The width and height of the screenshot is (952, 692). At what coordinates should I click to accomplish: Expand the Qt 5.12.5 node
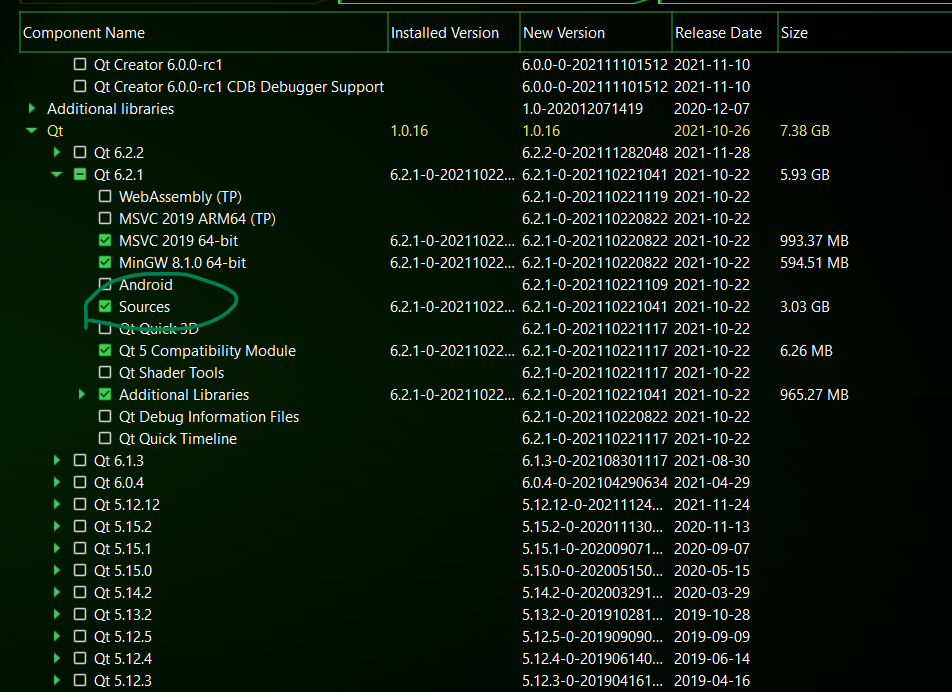[57, 636]
